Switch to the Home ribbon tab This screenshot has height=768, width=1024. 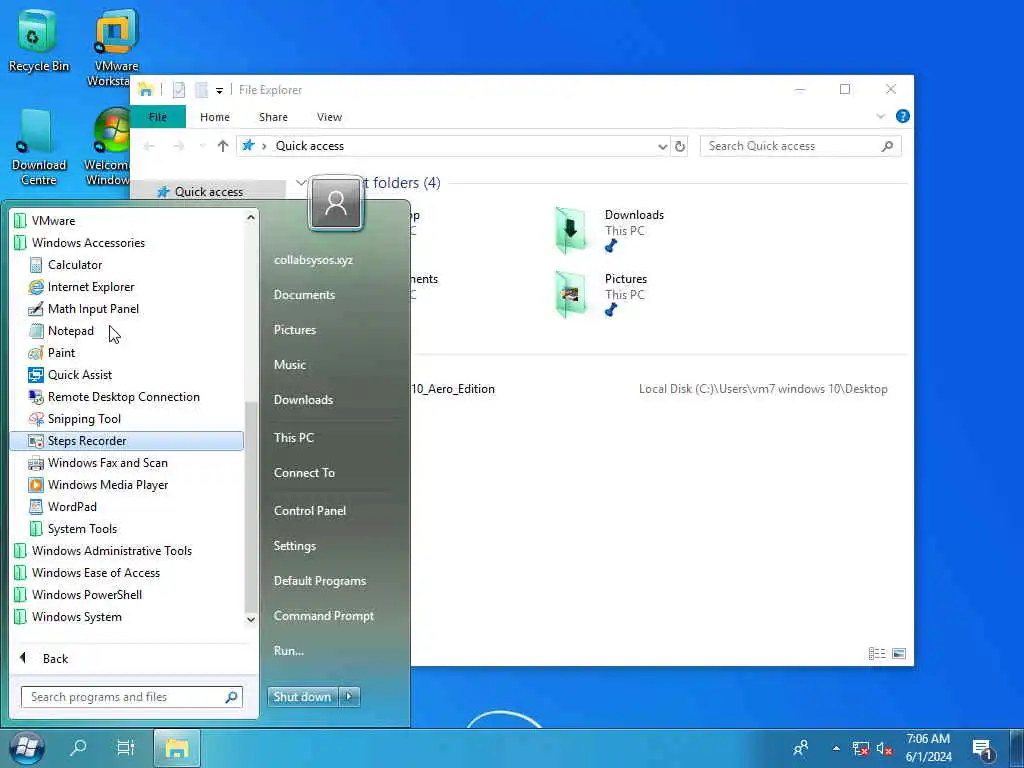point(215,117)
